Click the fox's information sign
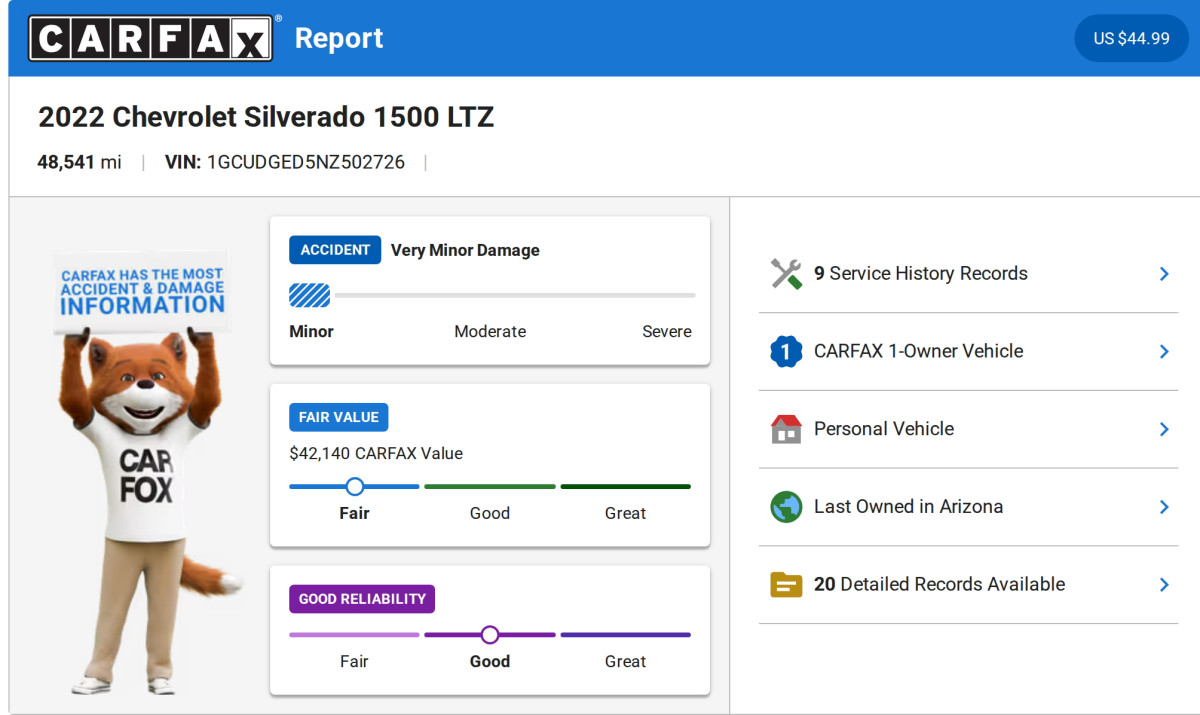Viewport: 1200px width, 715px height. pos(141,291)
